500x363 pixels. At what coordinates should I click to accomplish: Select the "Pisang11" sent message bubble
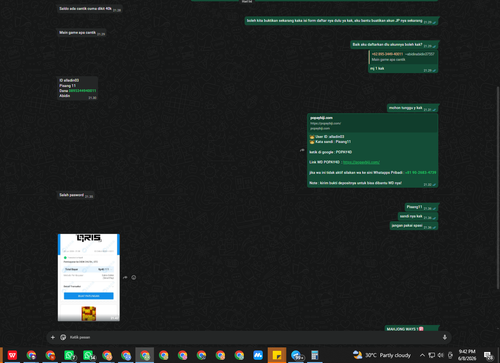pyautogui.click(x=421, y=207)
